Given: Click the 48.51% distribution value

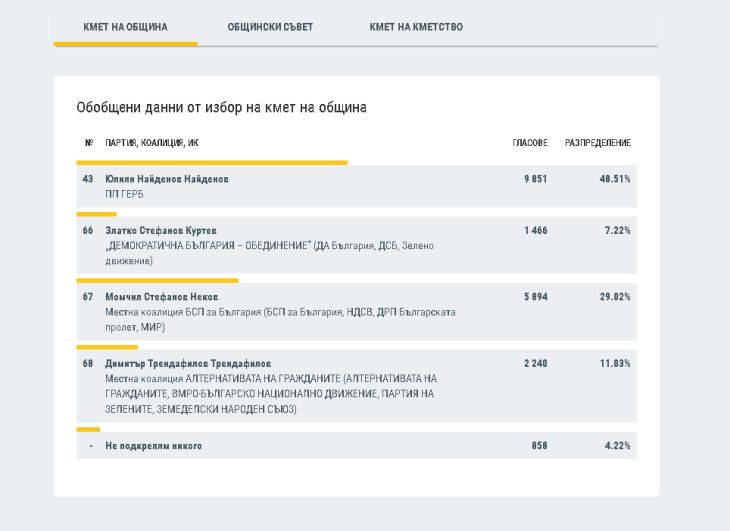Looking at the screenshot, I should (615, 179).
